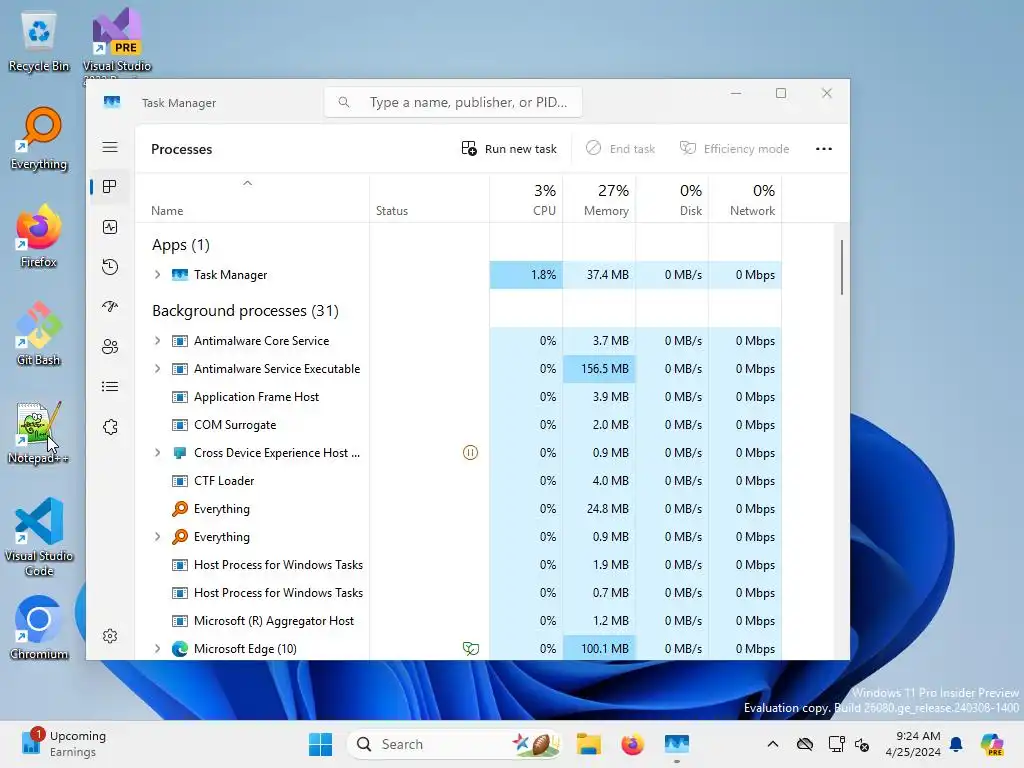Open the App history sidebar icon

click(x=110, y=266)
